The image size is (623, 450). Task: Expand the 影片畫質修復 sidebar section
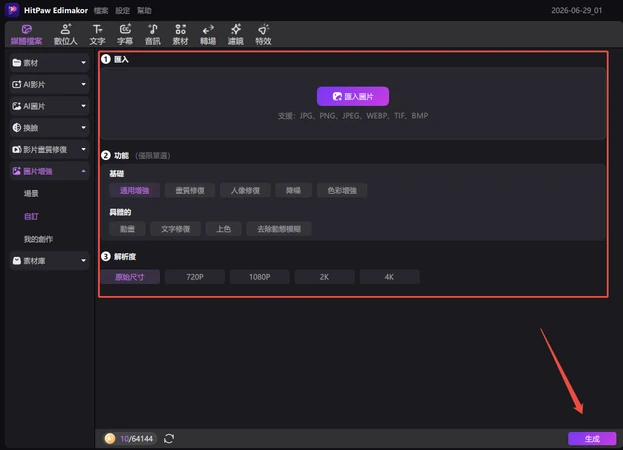[x=49, y=149]
